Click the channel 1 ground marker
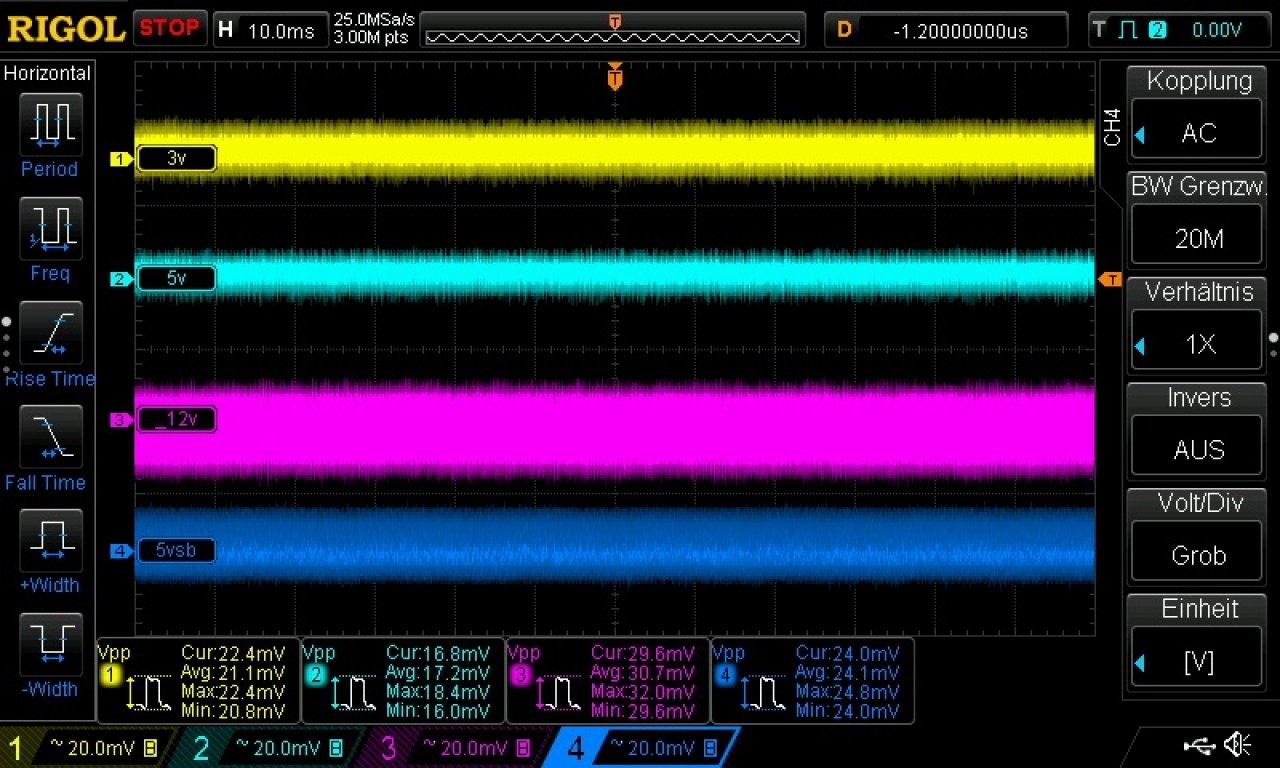1280x768 pixels. (121, 159)
